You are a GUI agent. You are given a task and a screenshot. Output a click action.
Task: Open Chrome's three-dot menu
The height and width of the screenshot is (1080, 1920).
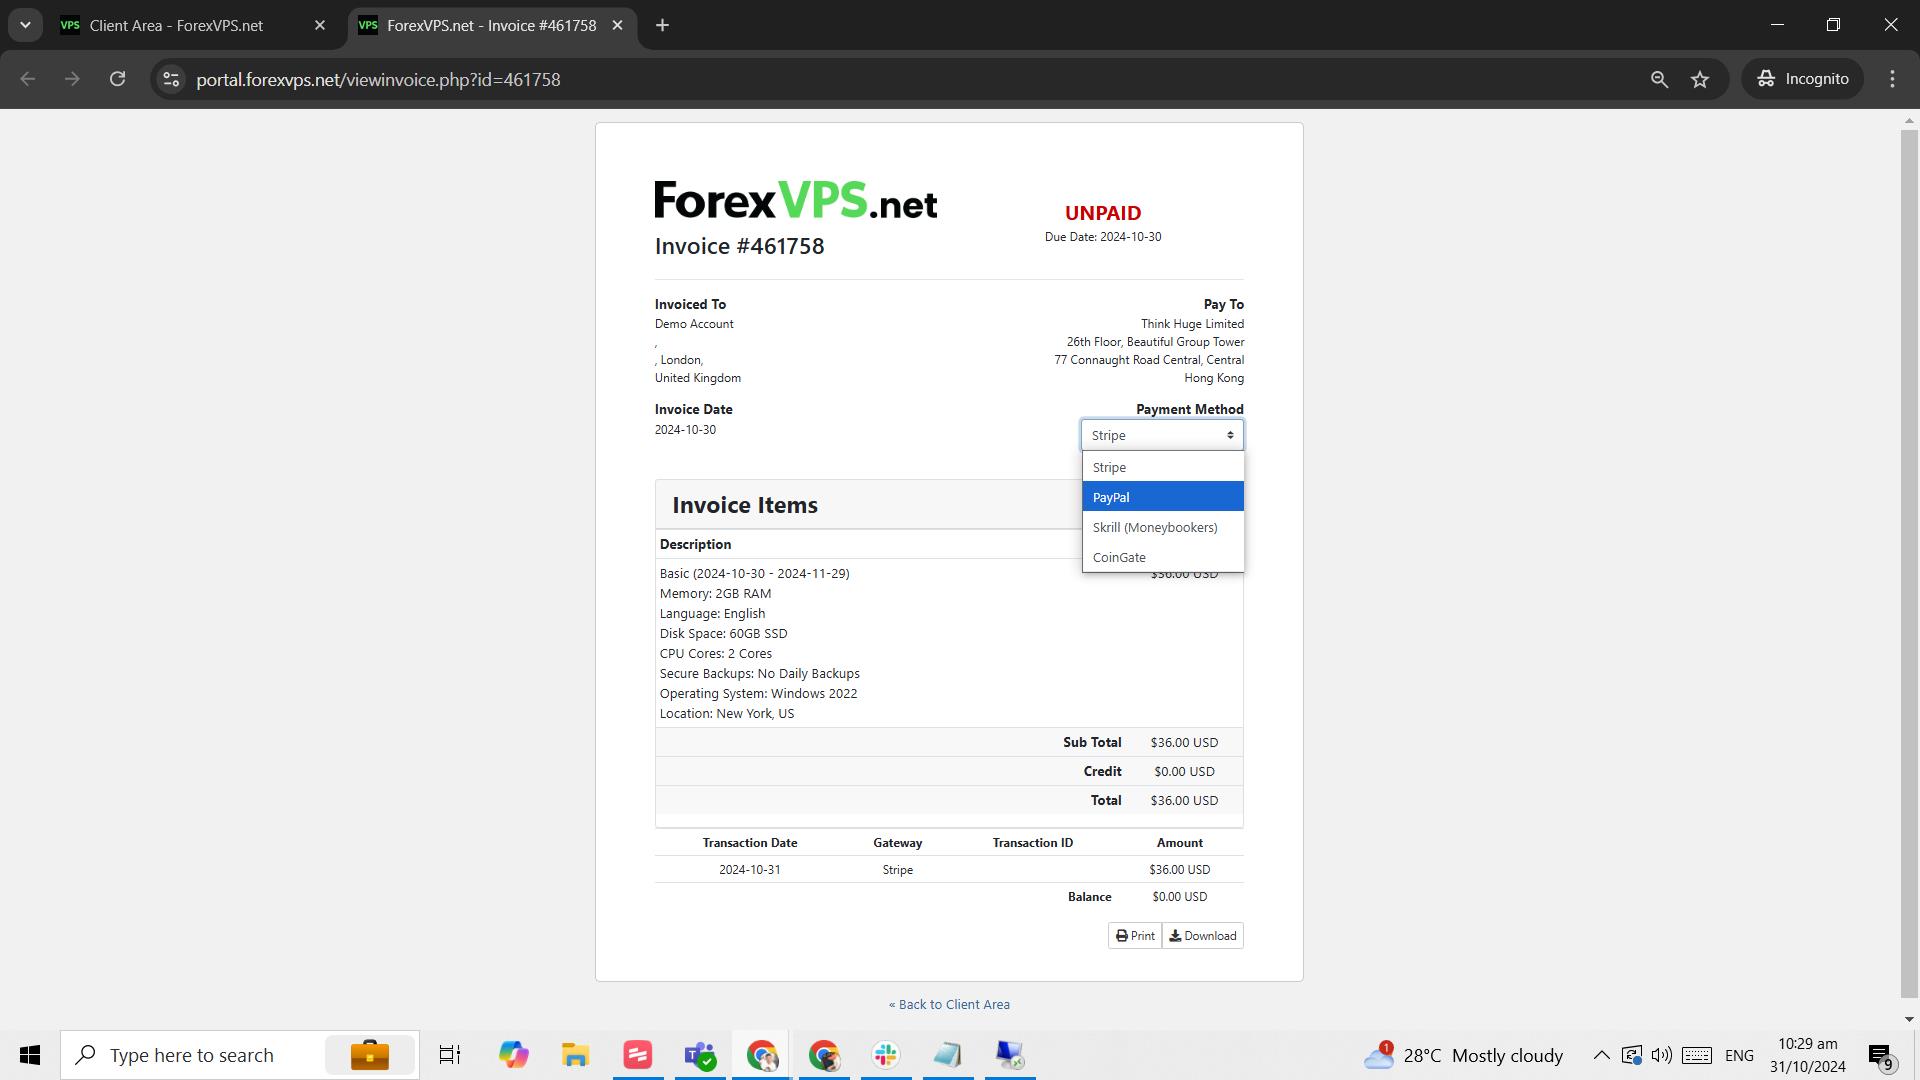1892,79
